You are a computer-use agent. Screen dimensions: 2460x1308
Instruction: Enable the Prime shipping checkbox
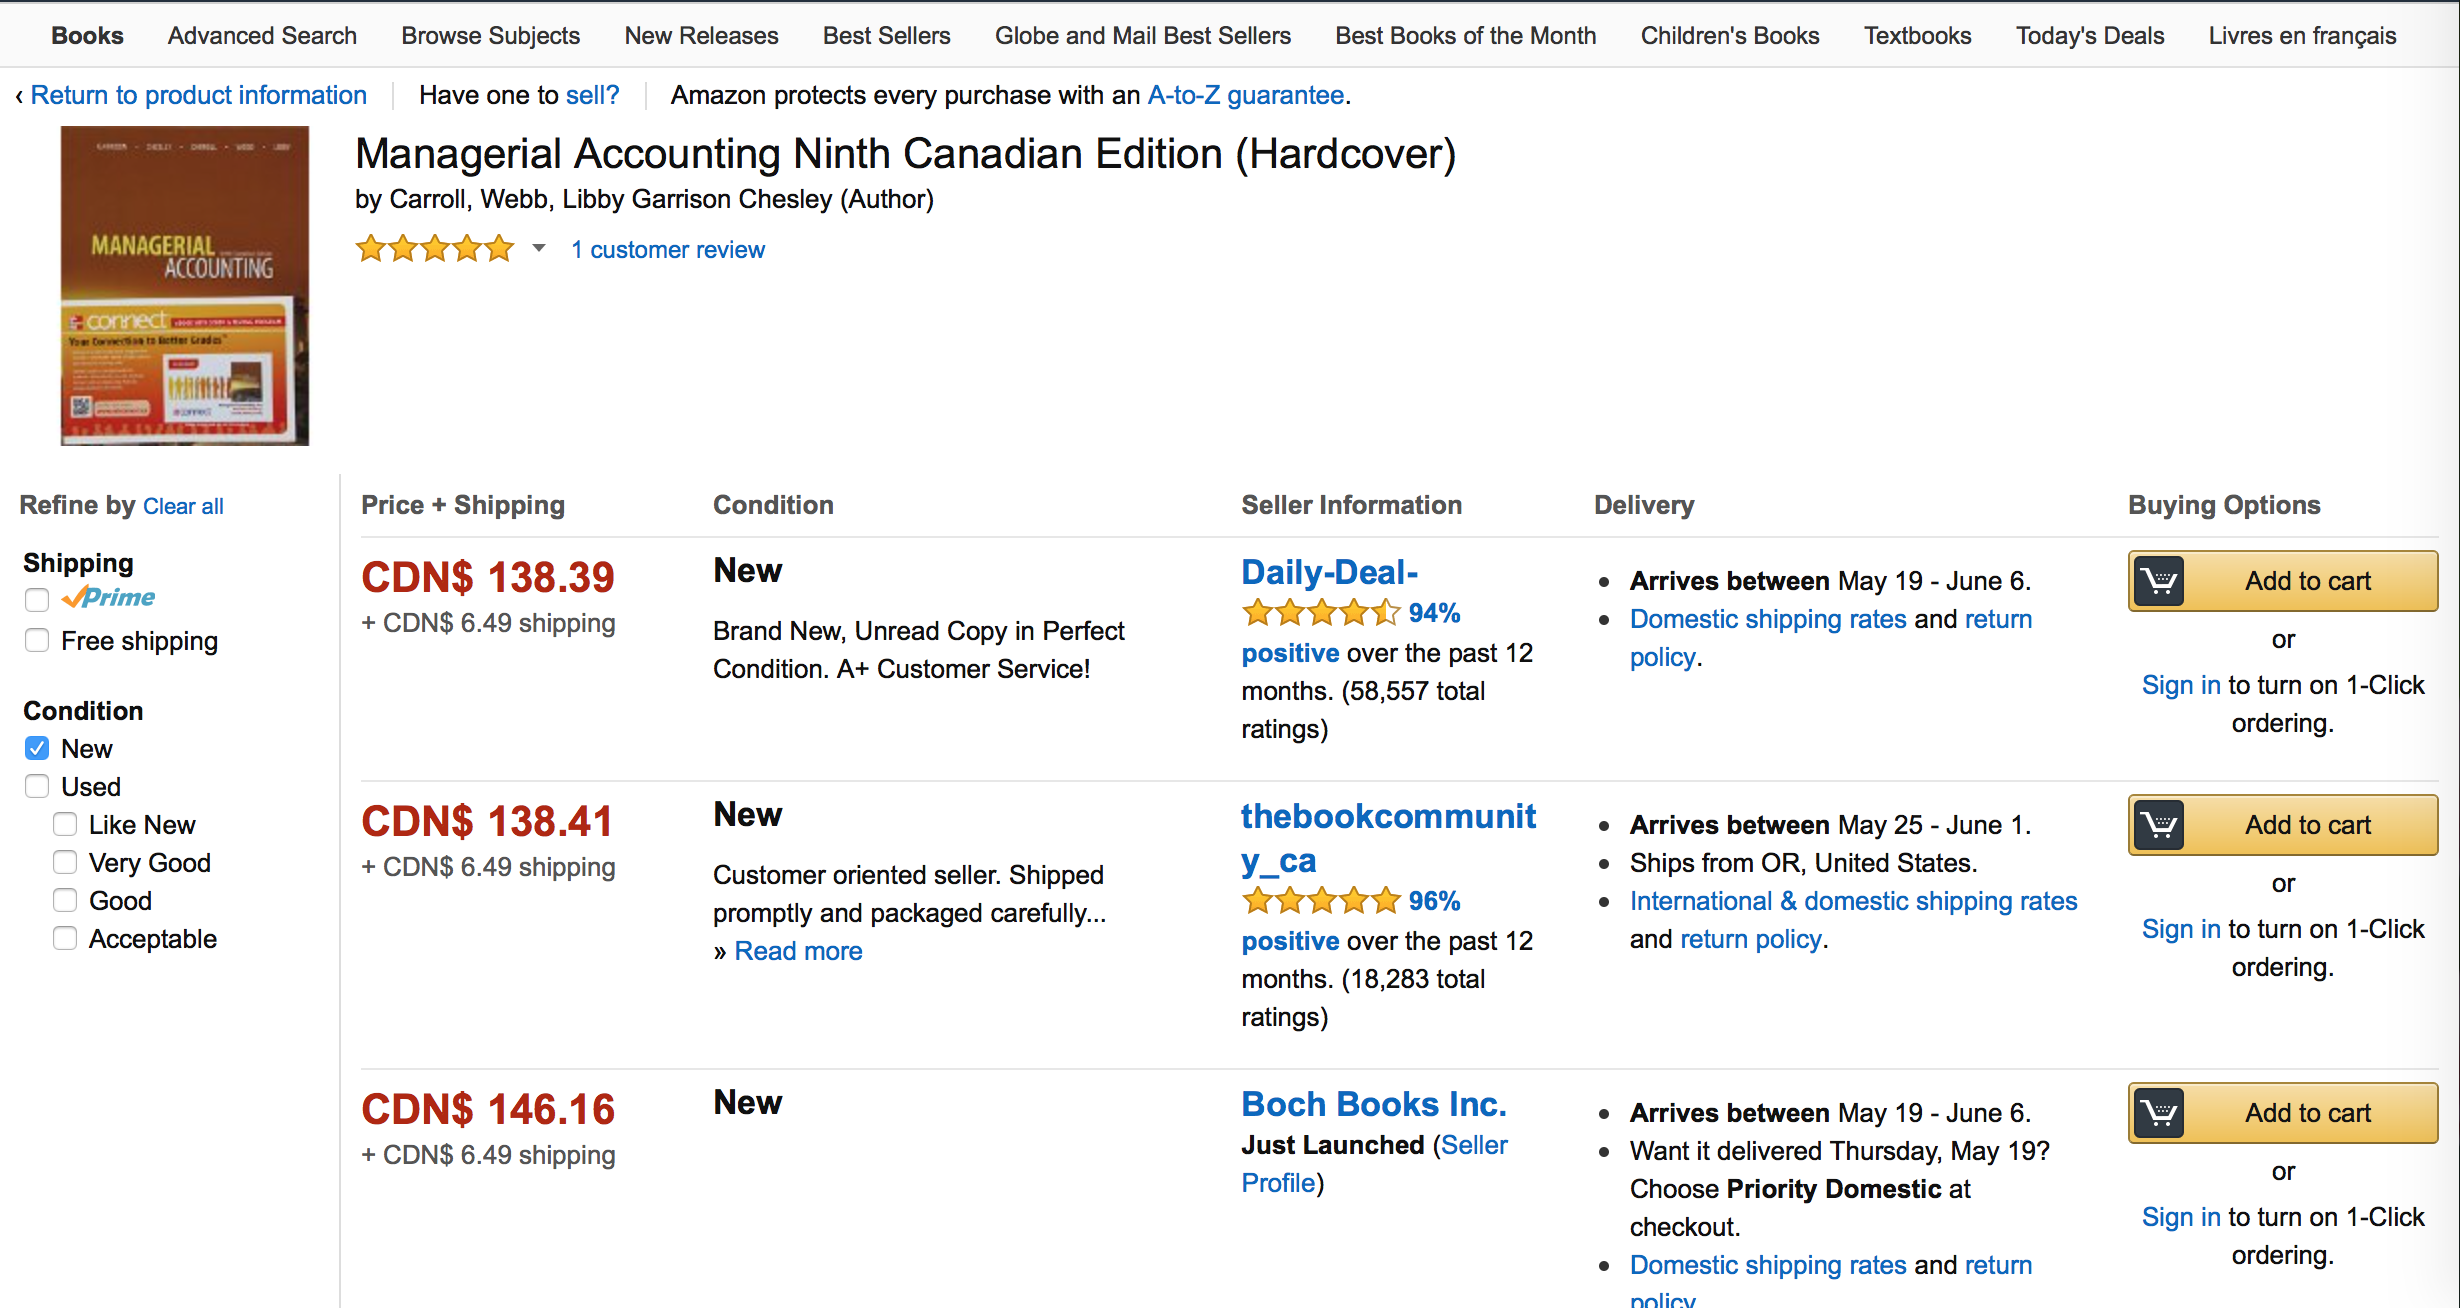(x=37, y=600)
